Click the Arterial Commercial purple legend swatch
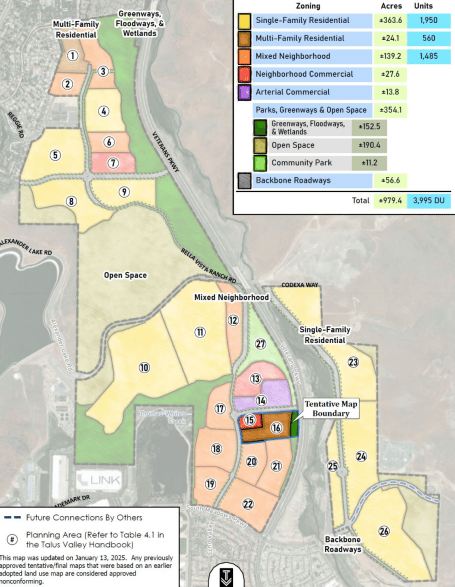The height and width of the screenshot is (587, 455). (x=245, y=92)
